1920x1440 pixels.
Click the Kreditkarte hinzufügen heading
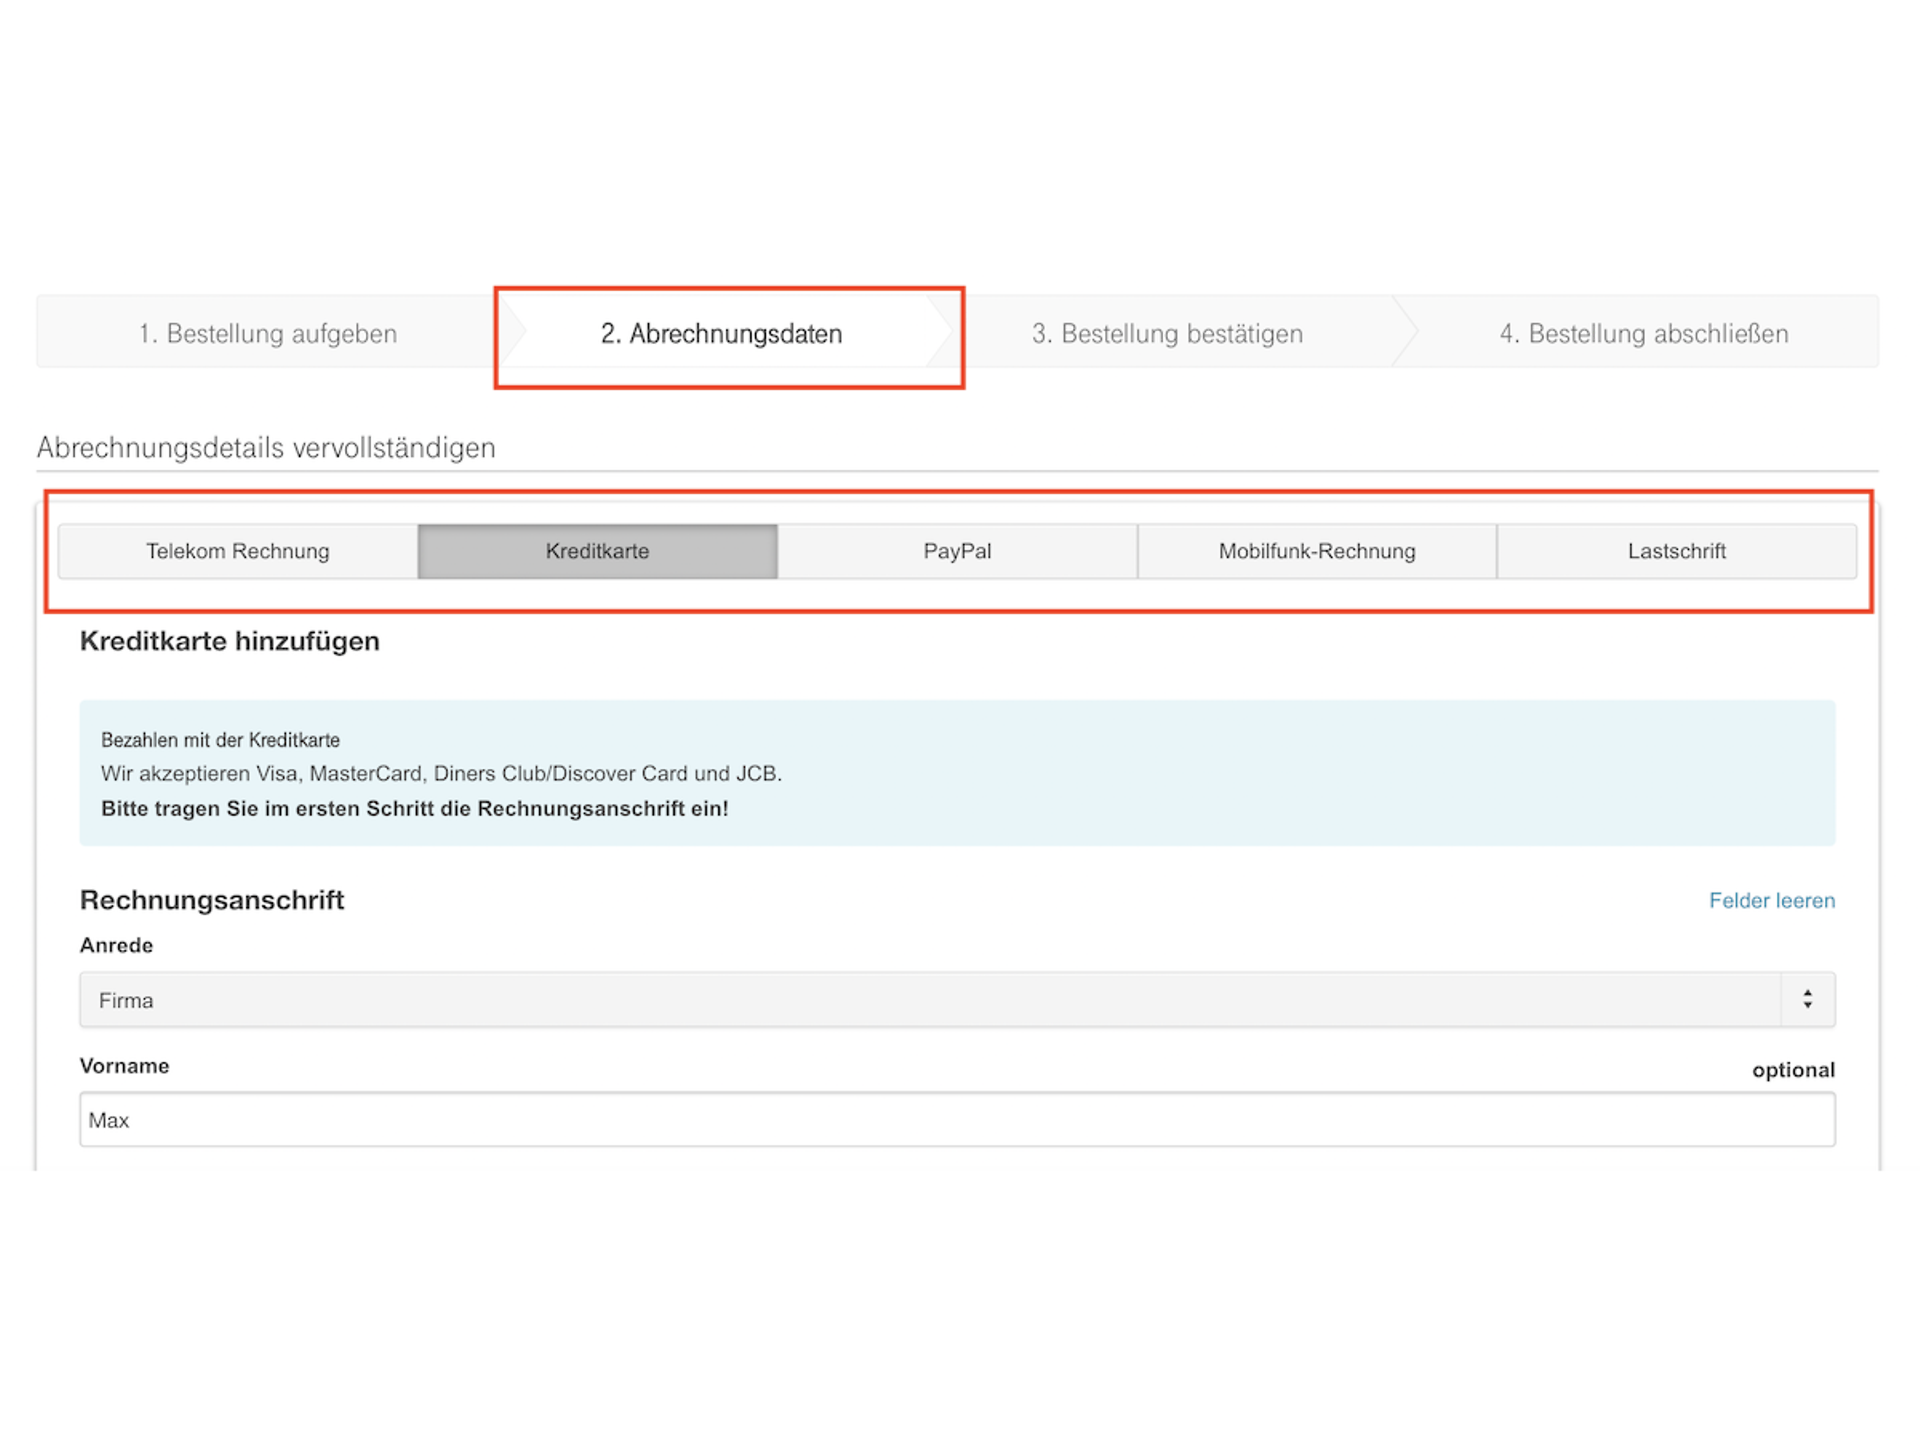(x=230, y=641)
